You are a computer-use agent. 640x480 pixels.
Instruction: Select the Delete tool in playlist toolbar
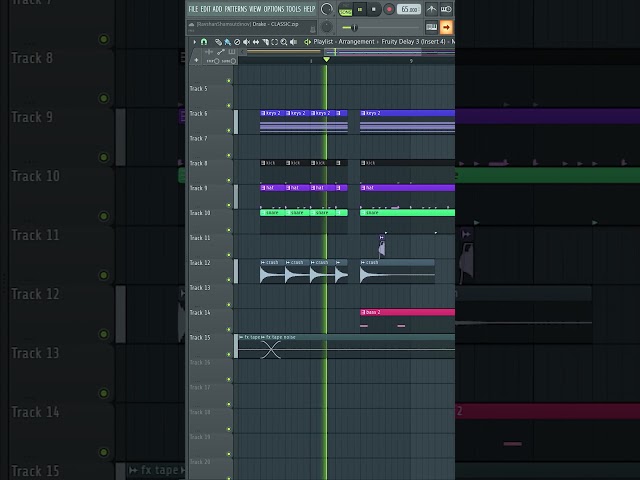[x=237, y=42]
